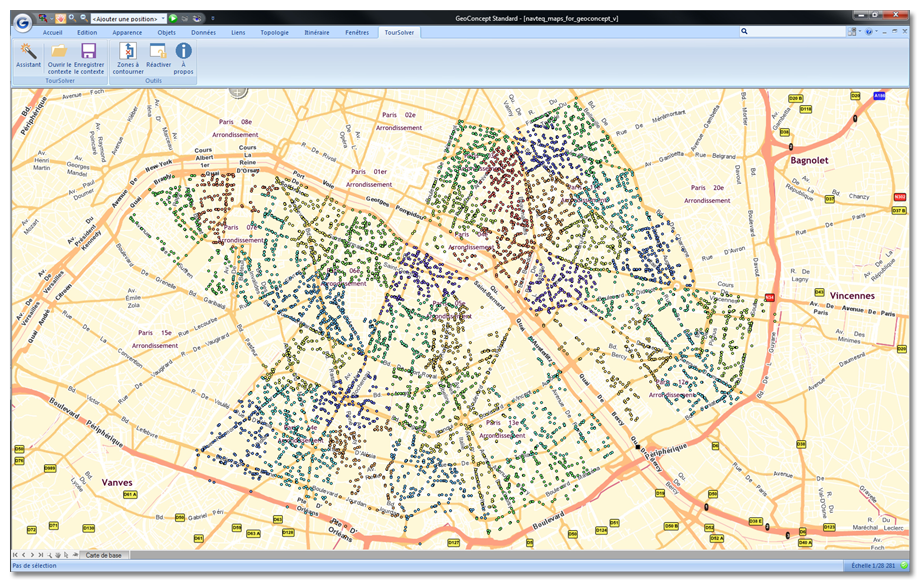Select the Carte de base map tab
Viewport: 920px width, 582px height.
104,554
